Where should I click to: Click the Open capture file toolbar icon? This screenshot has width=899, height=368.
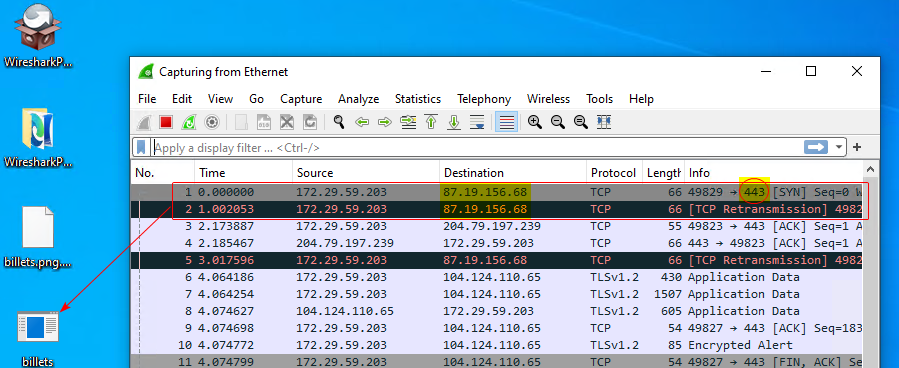pos(241,122)
